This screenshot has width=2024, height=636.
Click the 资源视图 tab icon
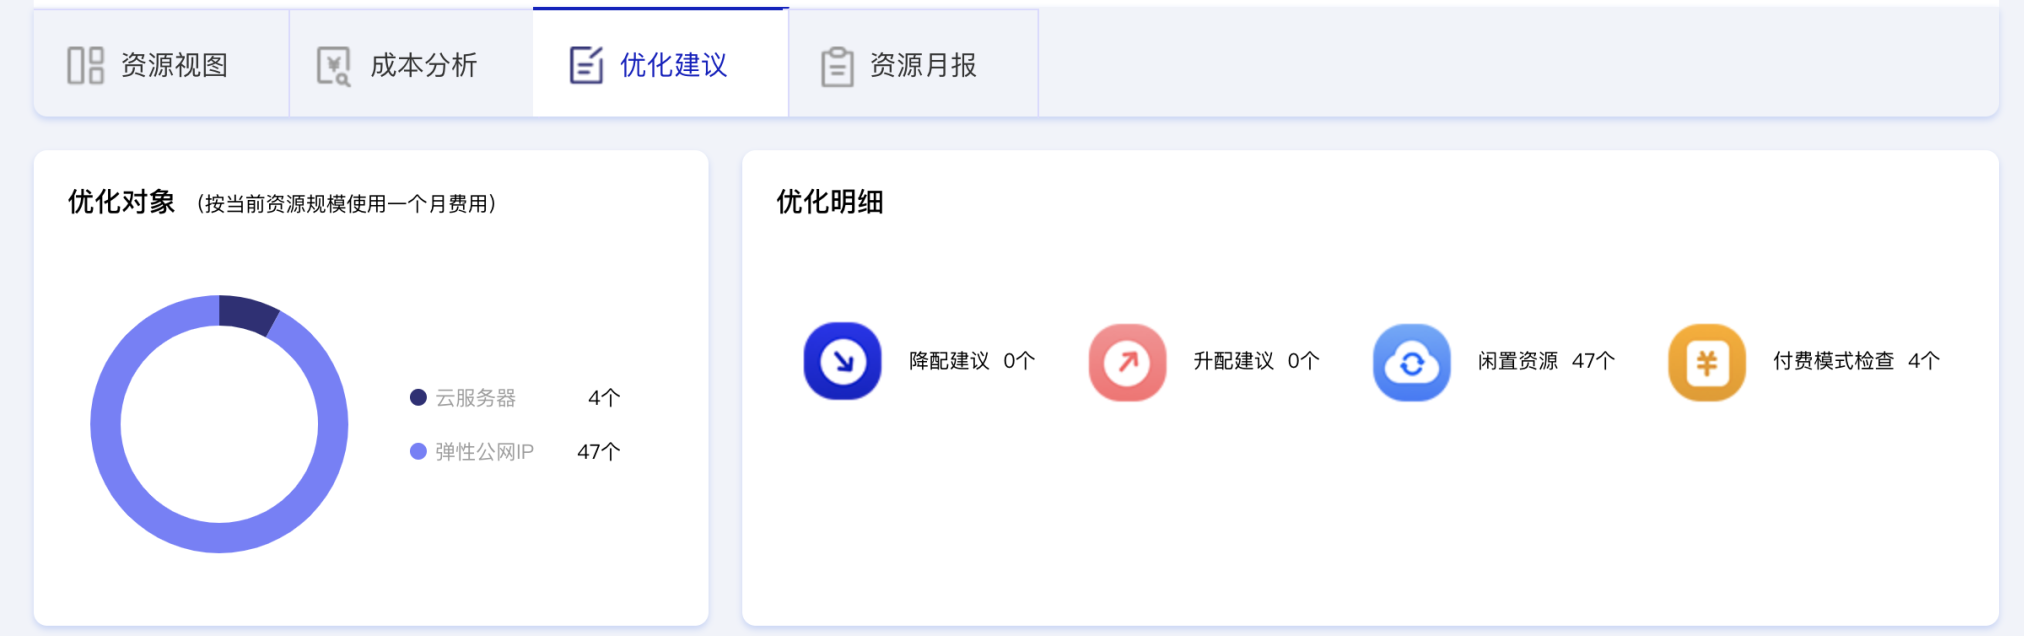[x=86, y=65]
